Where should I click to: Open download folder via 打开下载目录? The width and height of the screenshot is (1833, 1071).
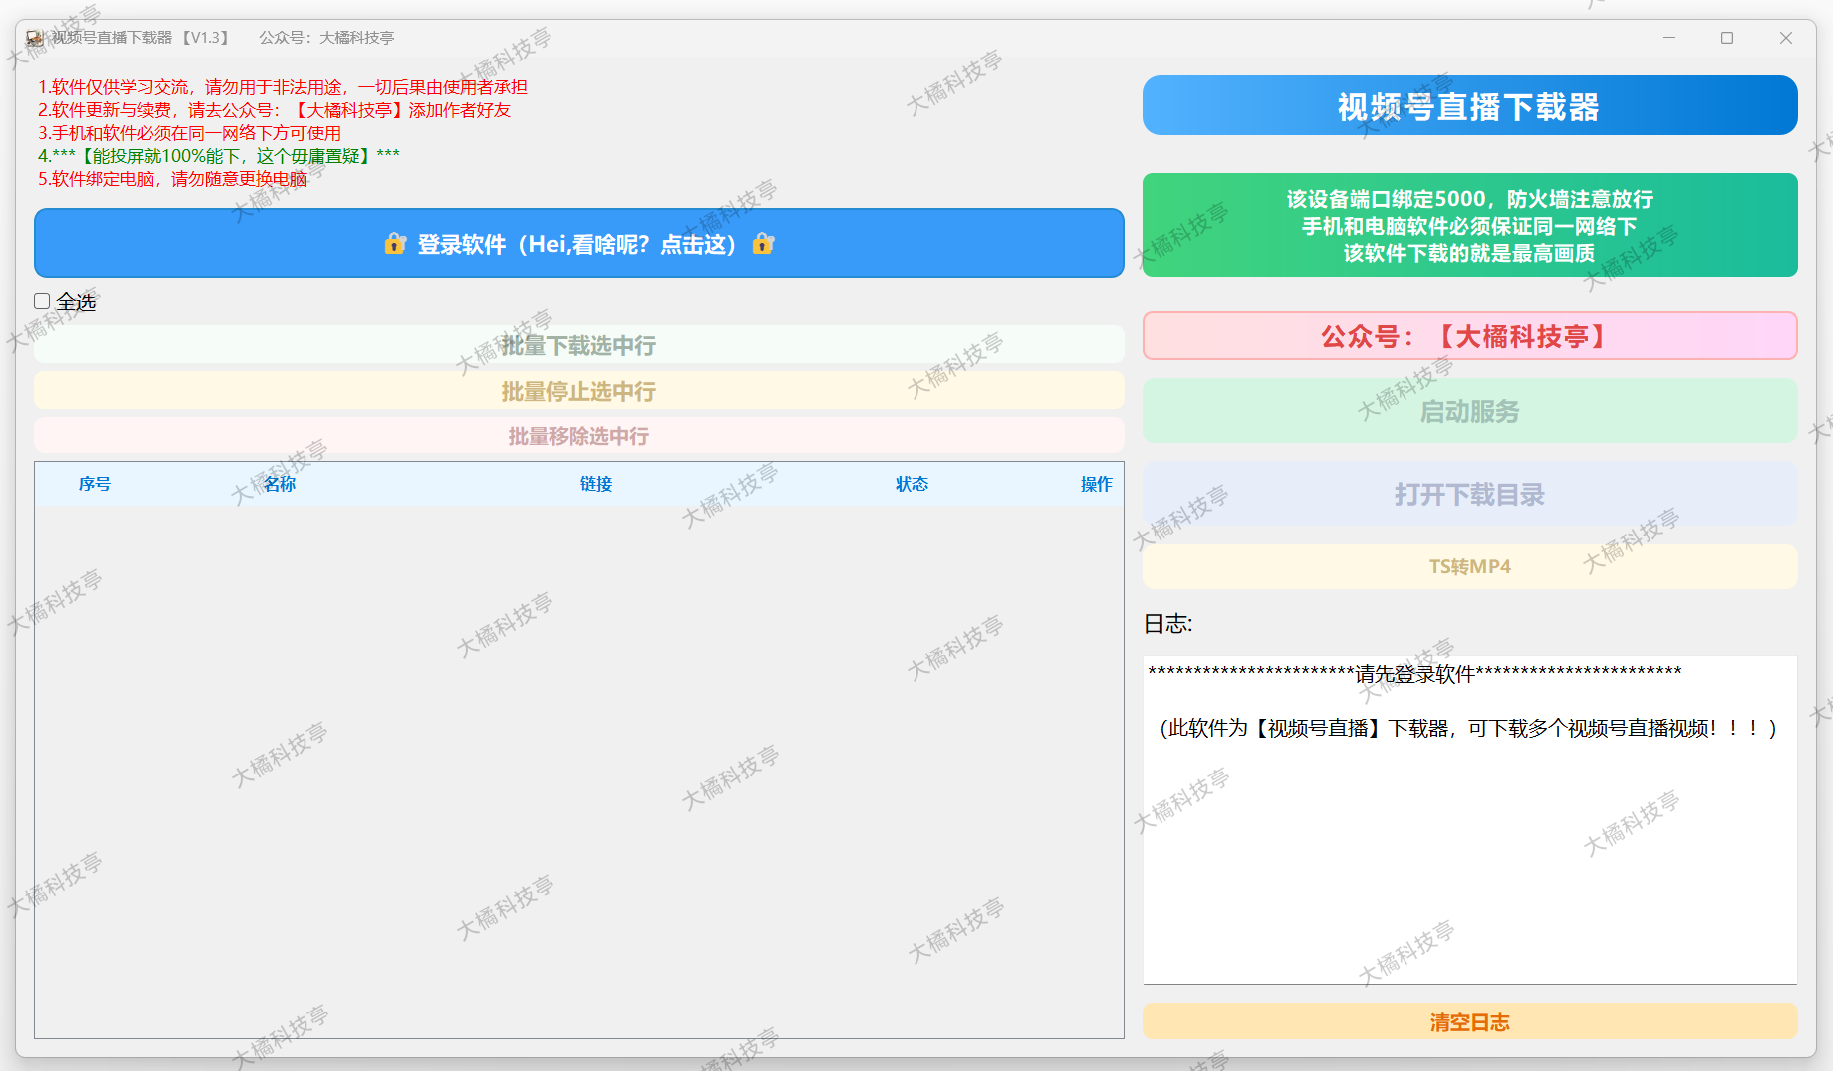[1470, 494]
